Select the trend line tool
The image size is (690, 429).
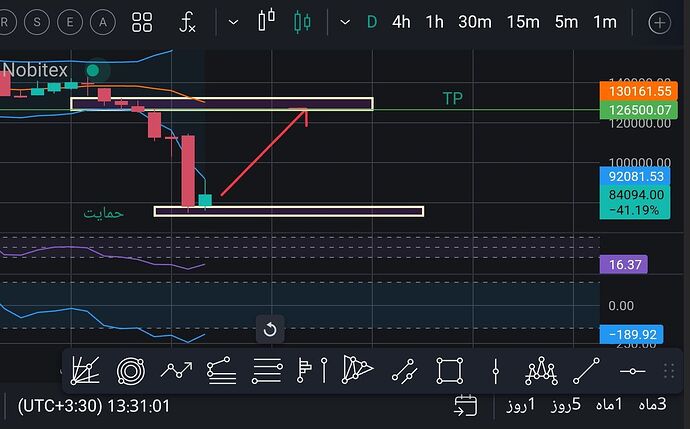tap(587, 370)
